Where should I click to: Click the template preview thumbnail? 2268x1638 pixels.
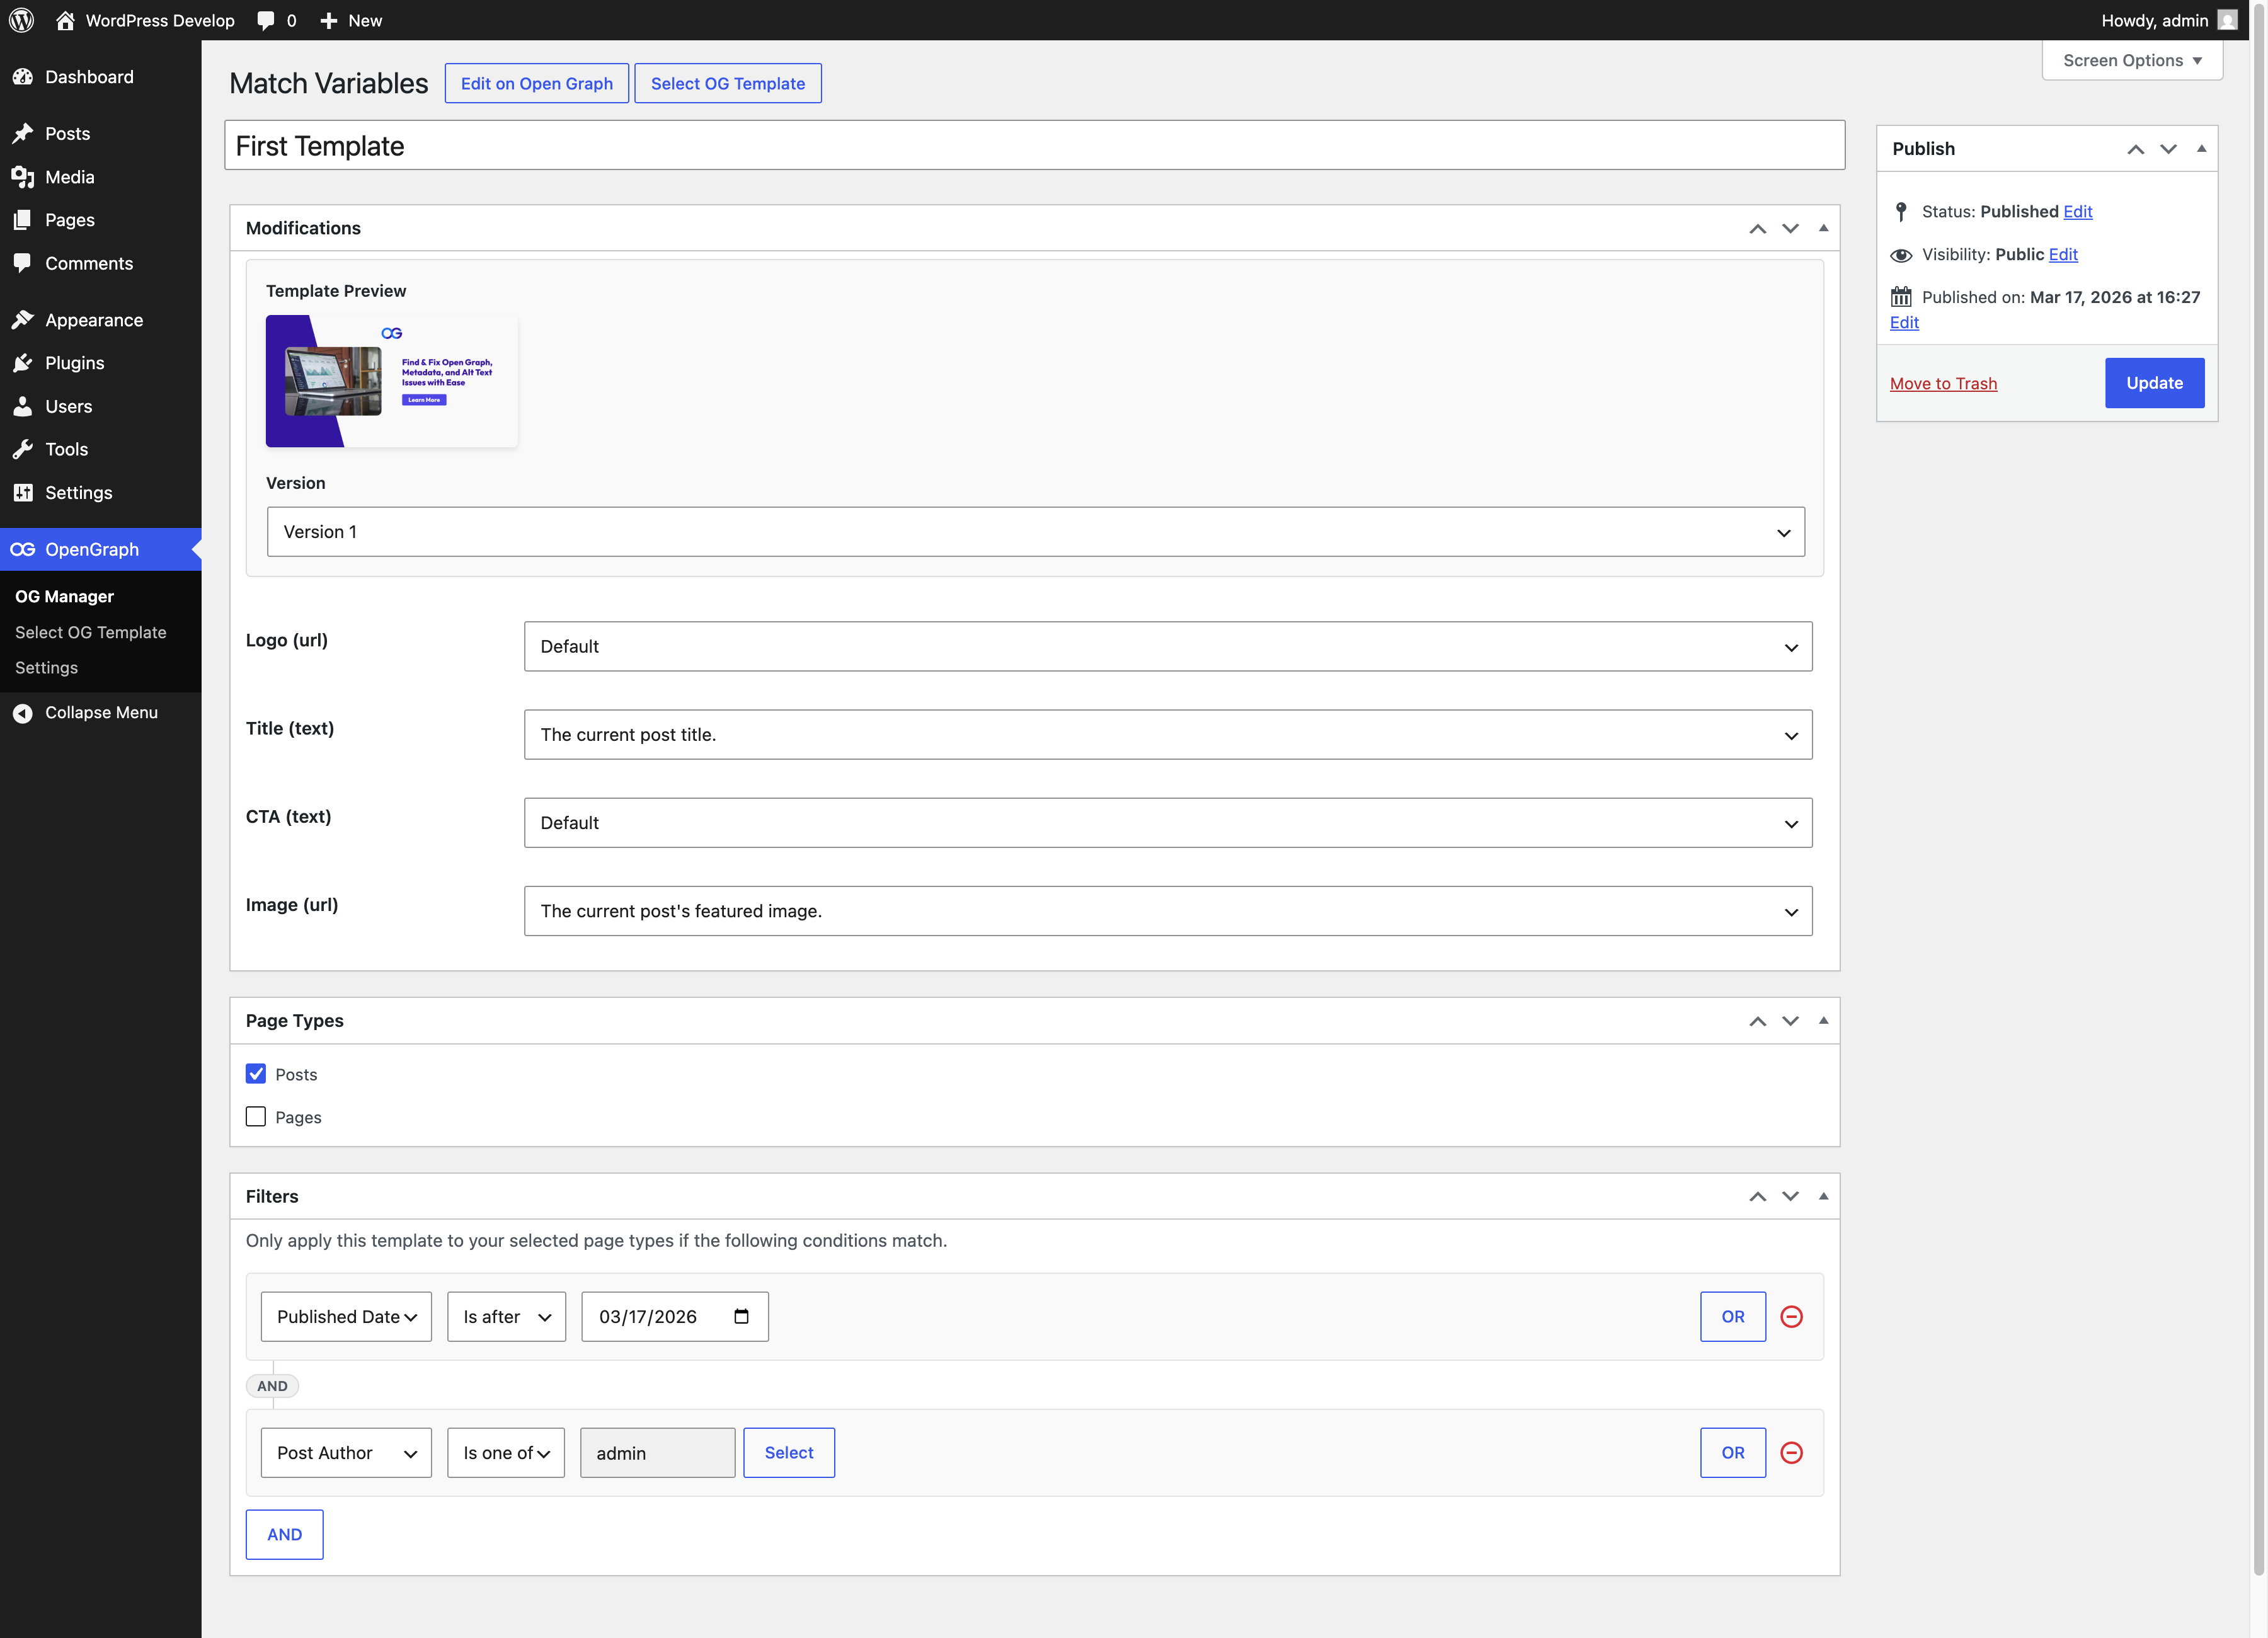[391, 381]
